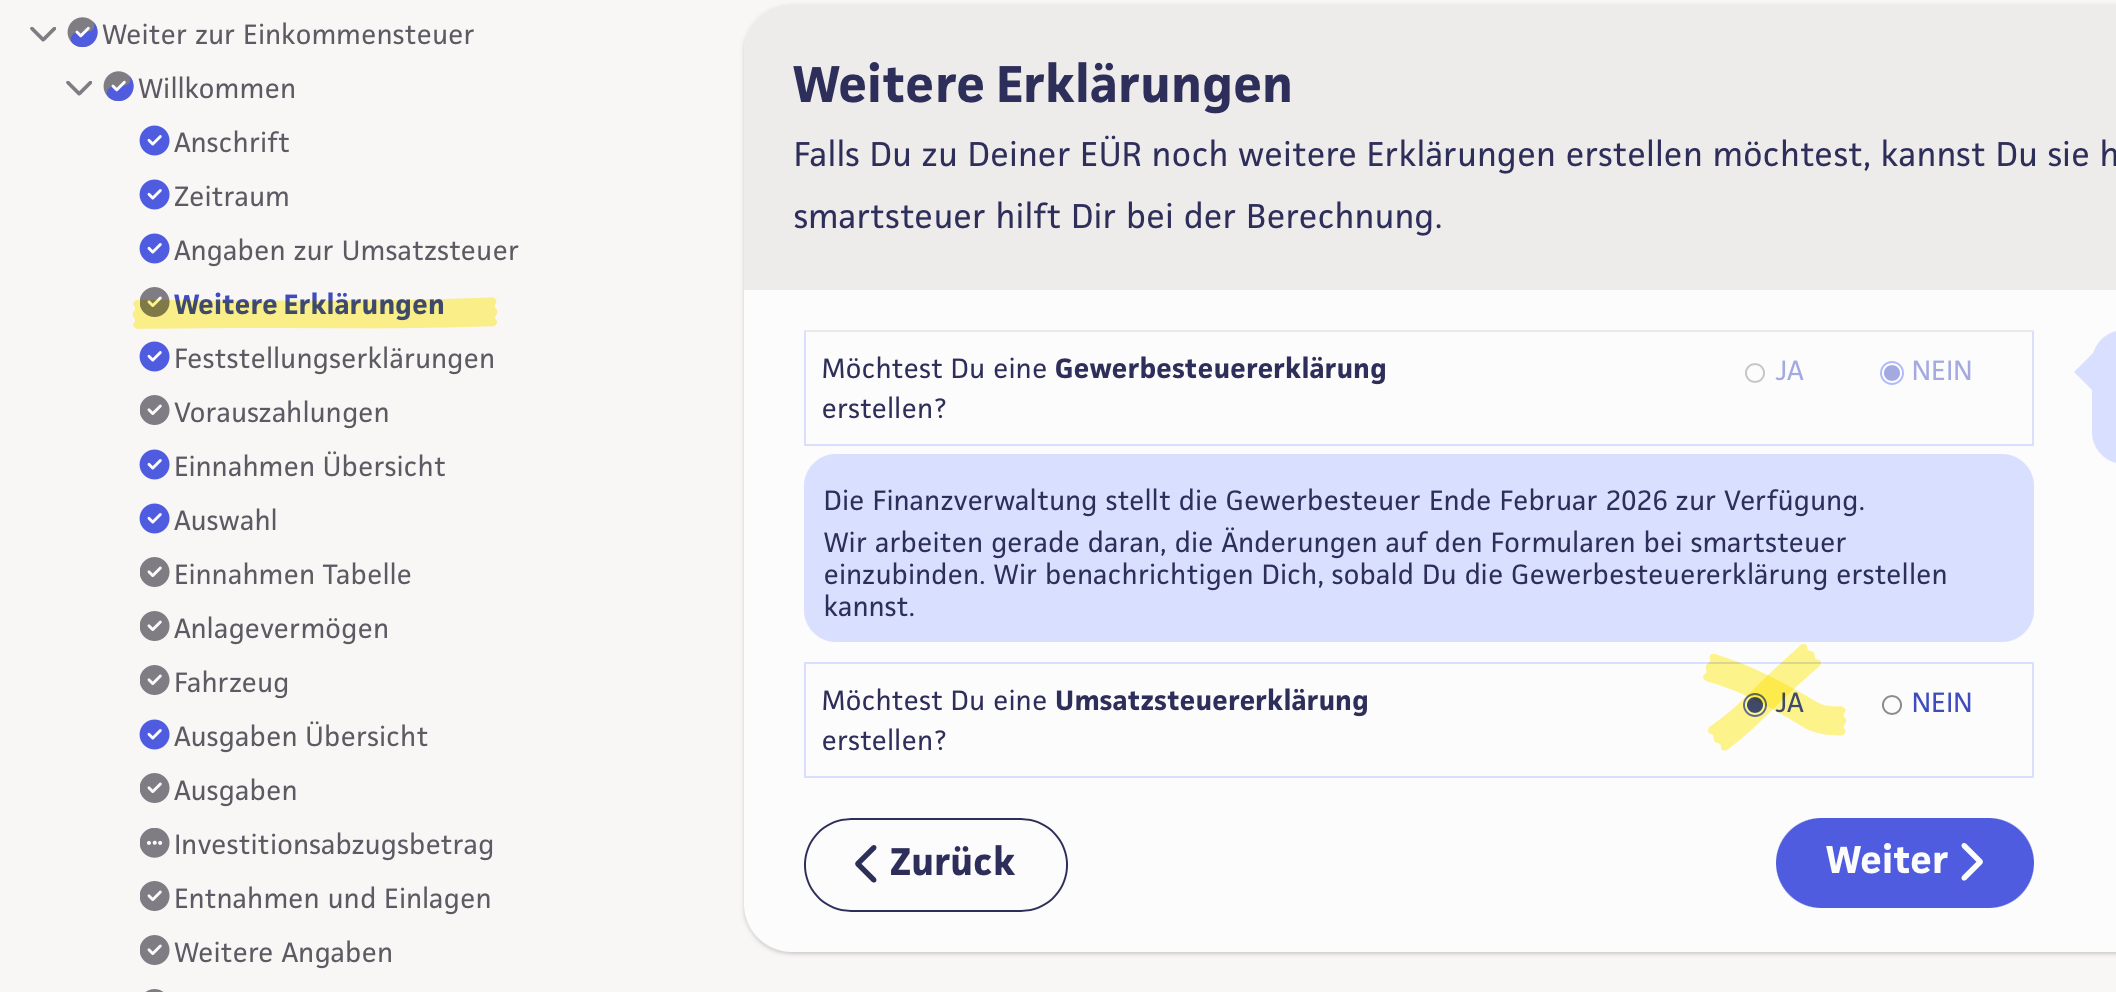The image size is (2116, 992).
Task: Collapse the Willkommen tree node
Action: 79,88
